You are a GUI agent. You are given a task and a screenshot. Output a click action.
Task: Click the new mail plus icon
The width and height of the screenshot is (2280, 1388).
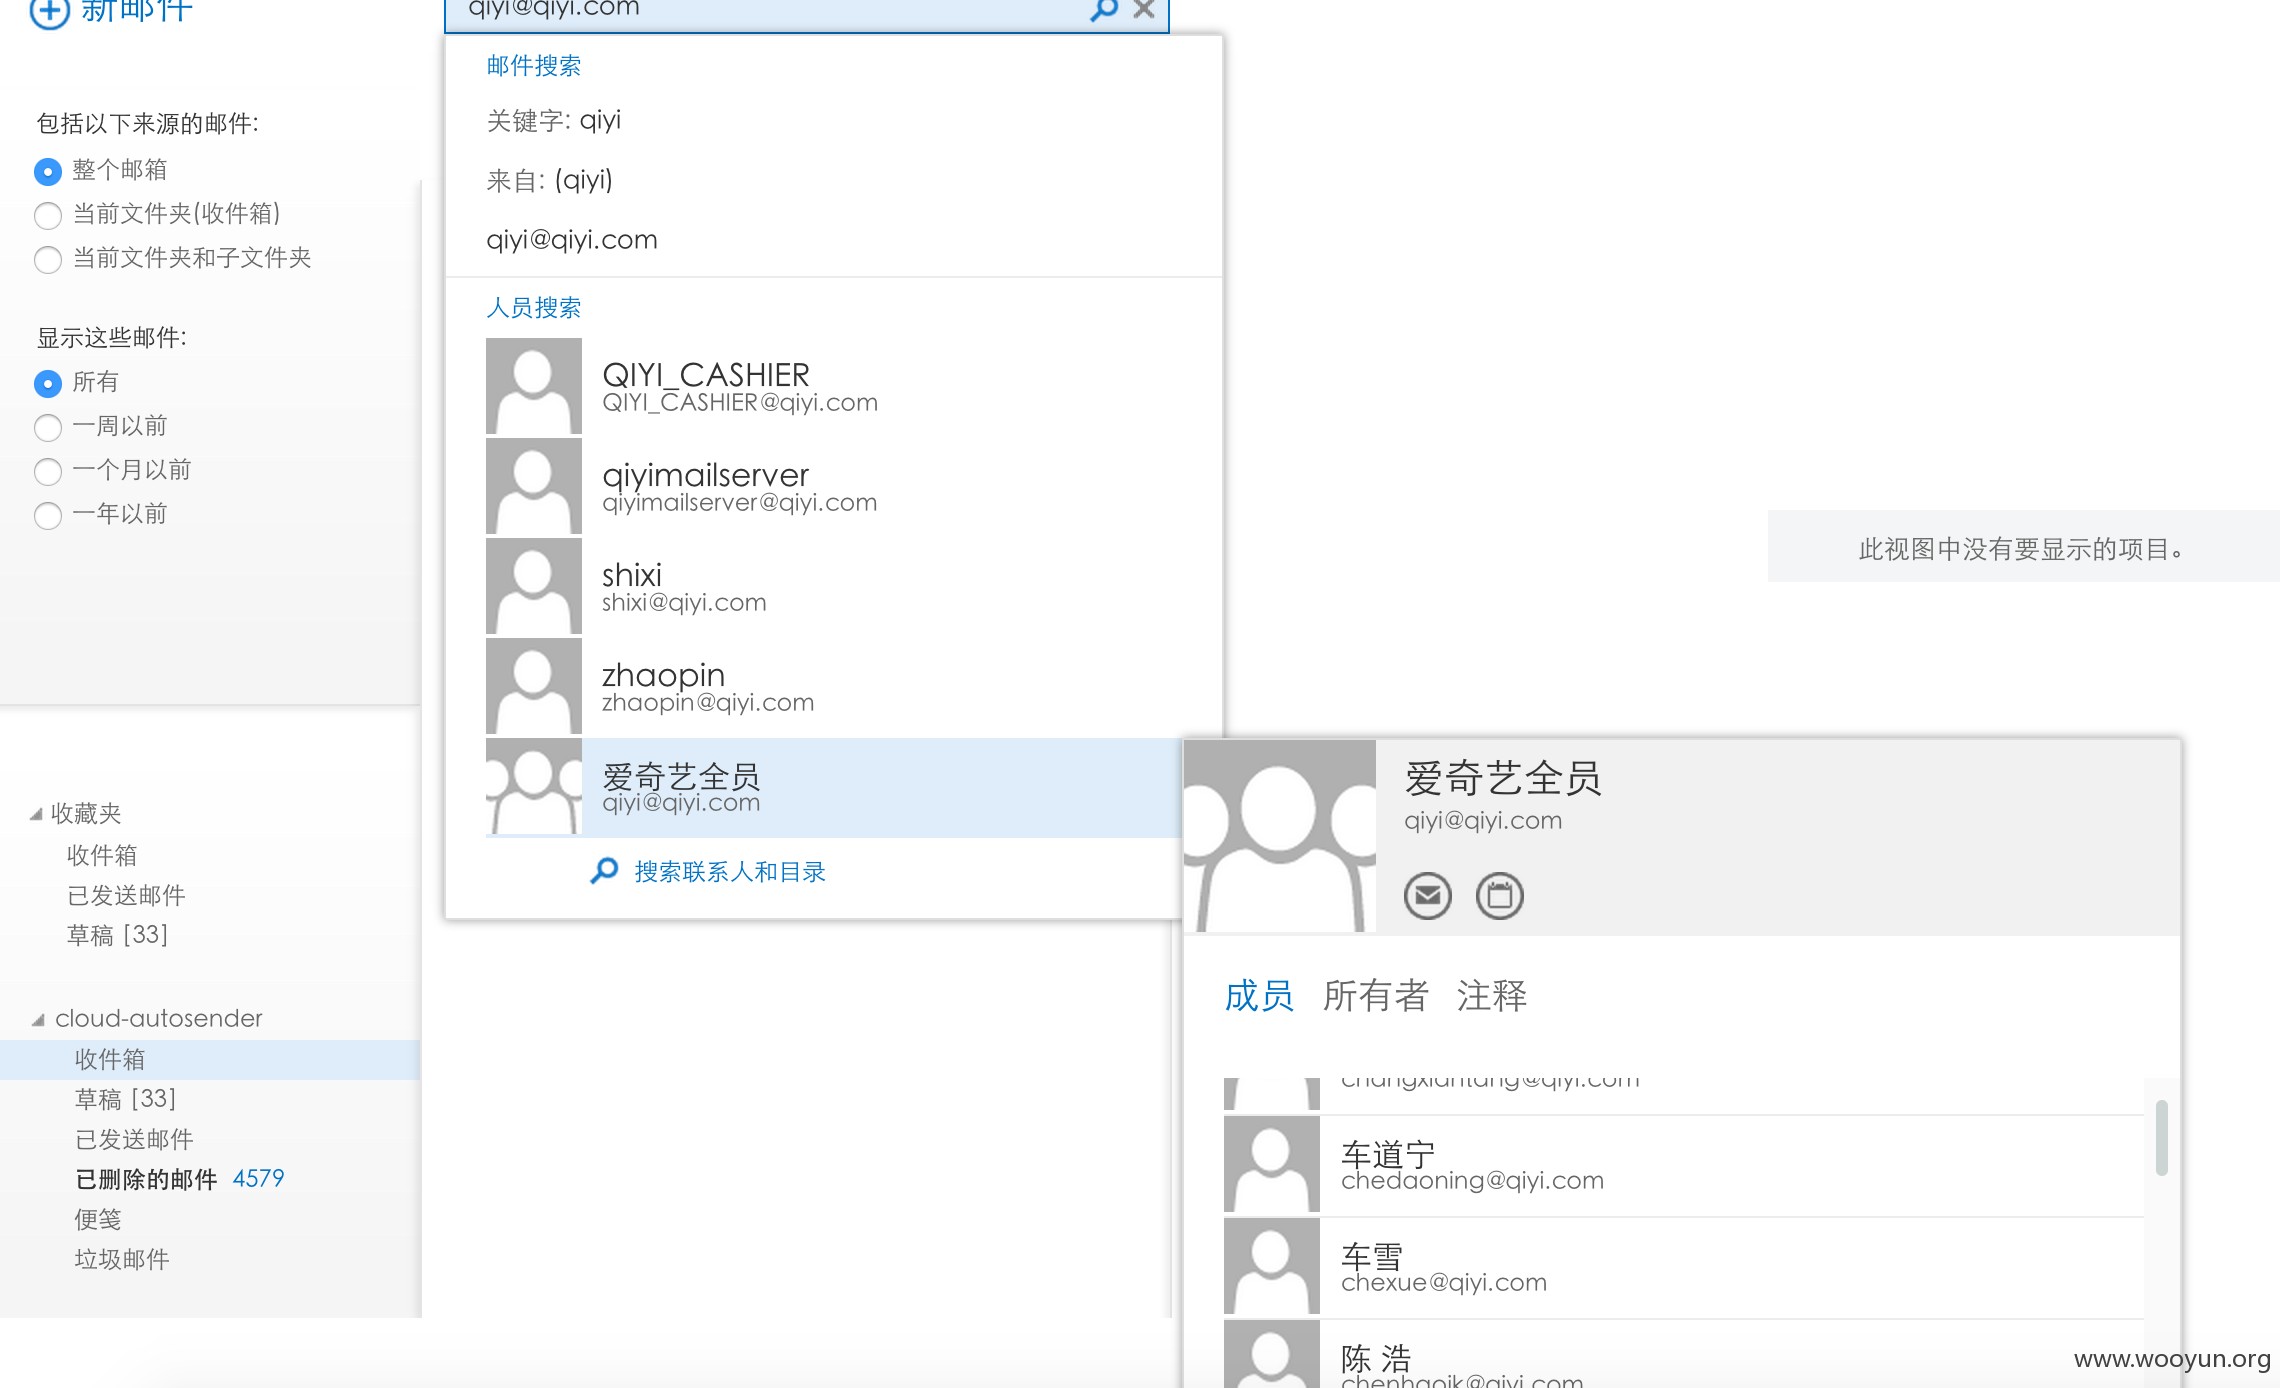tap(50, 13)
